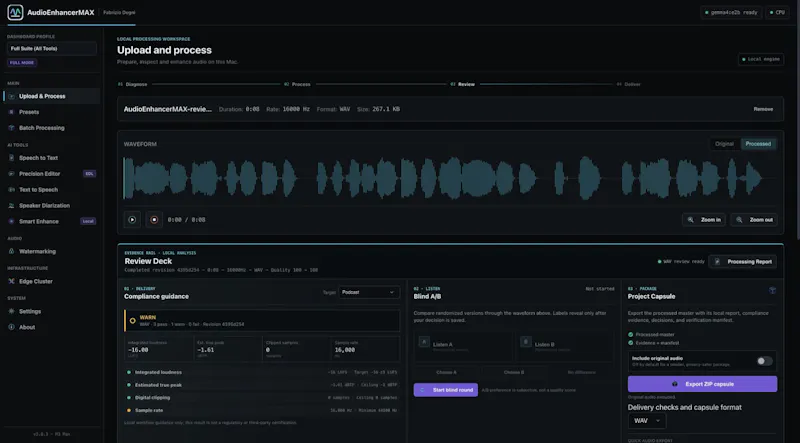The image size is (800, 443).
Task: Click the About info icon
Action: coord(11,327)
